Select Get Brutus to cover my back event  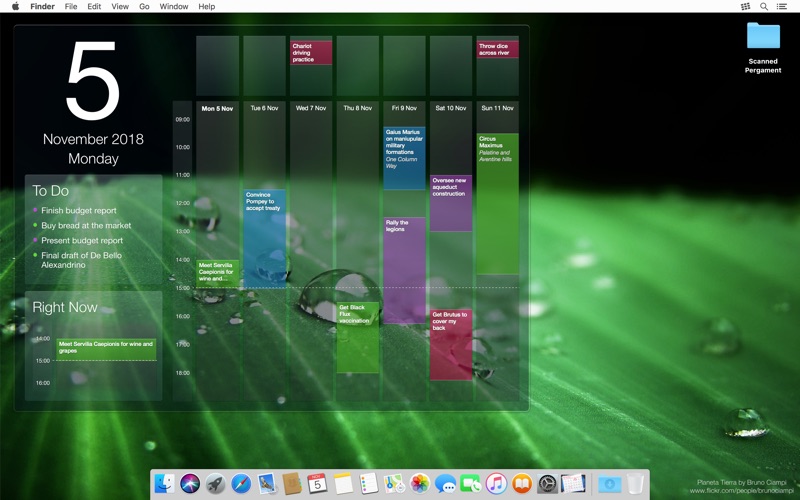(451, 344)
